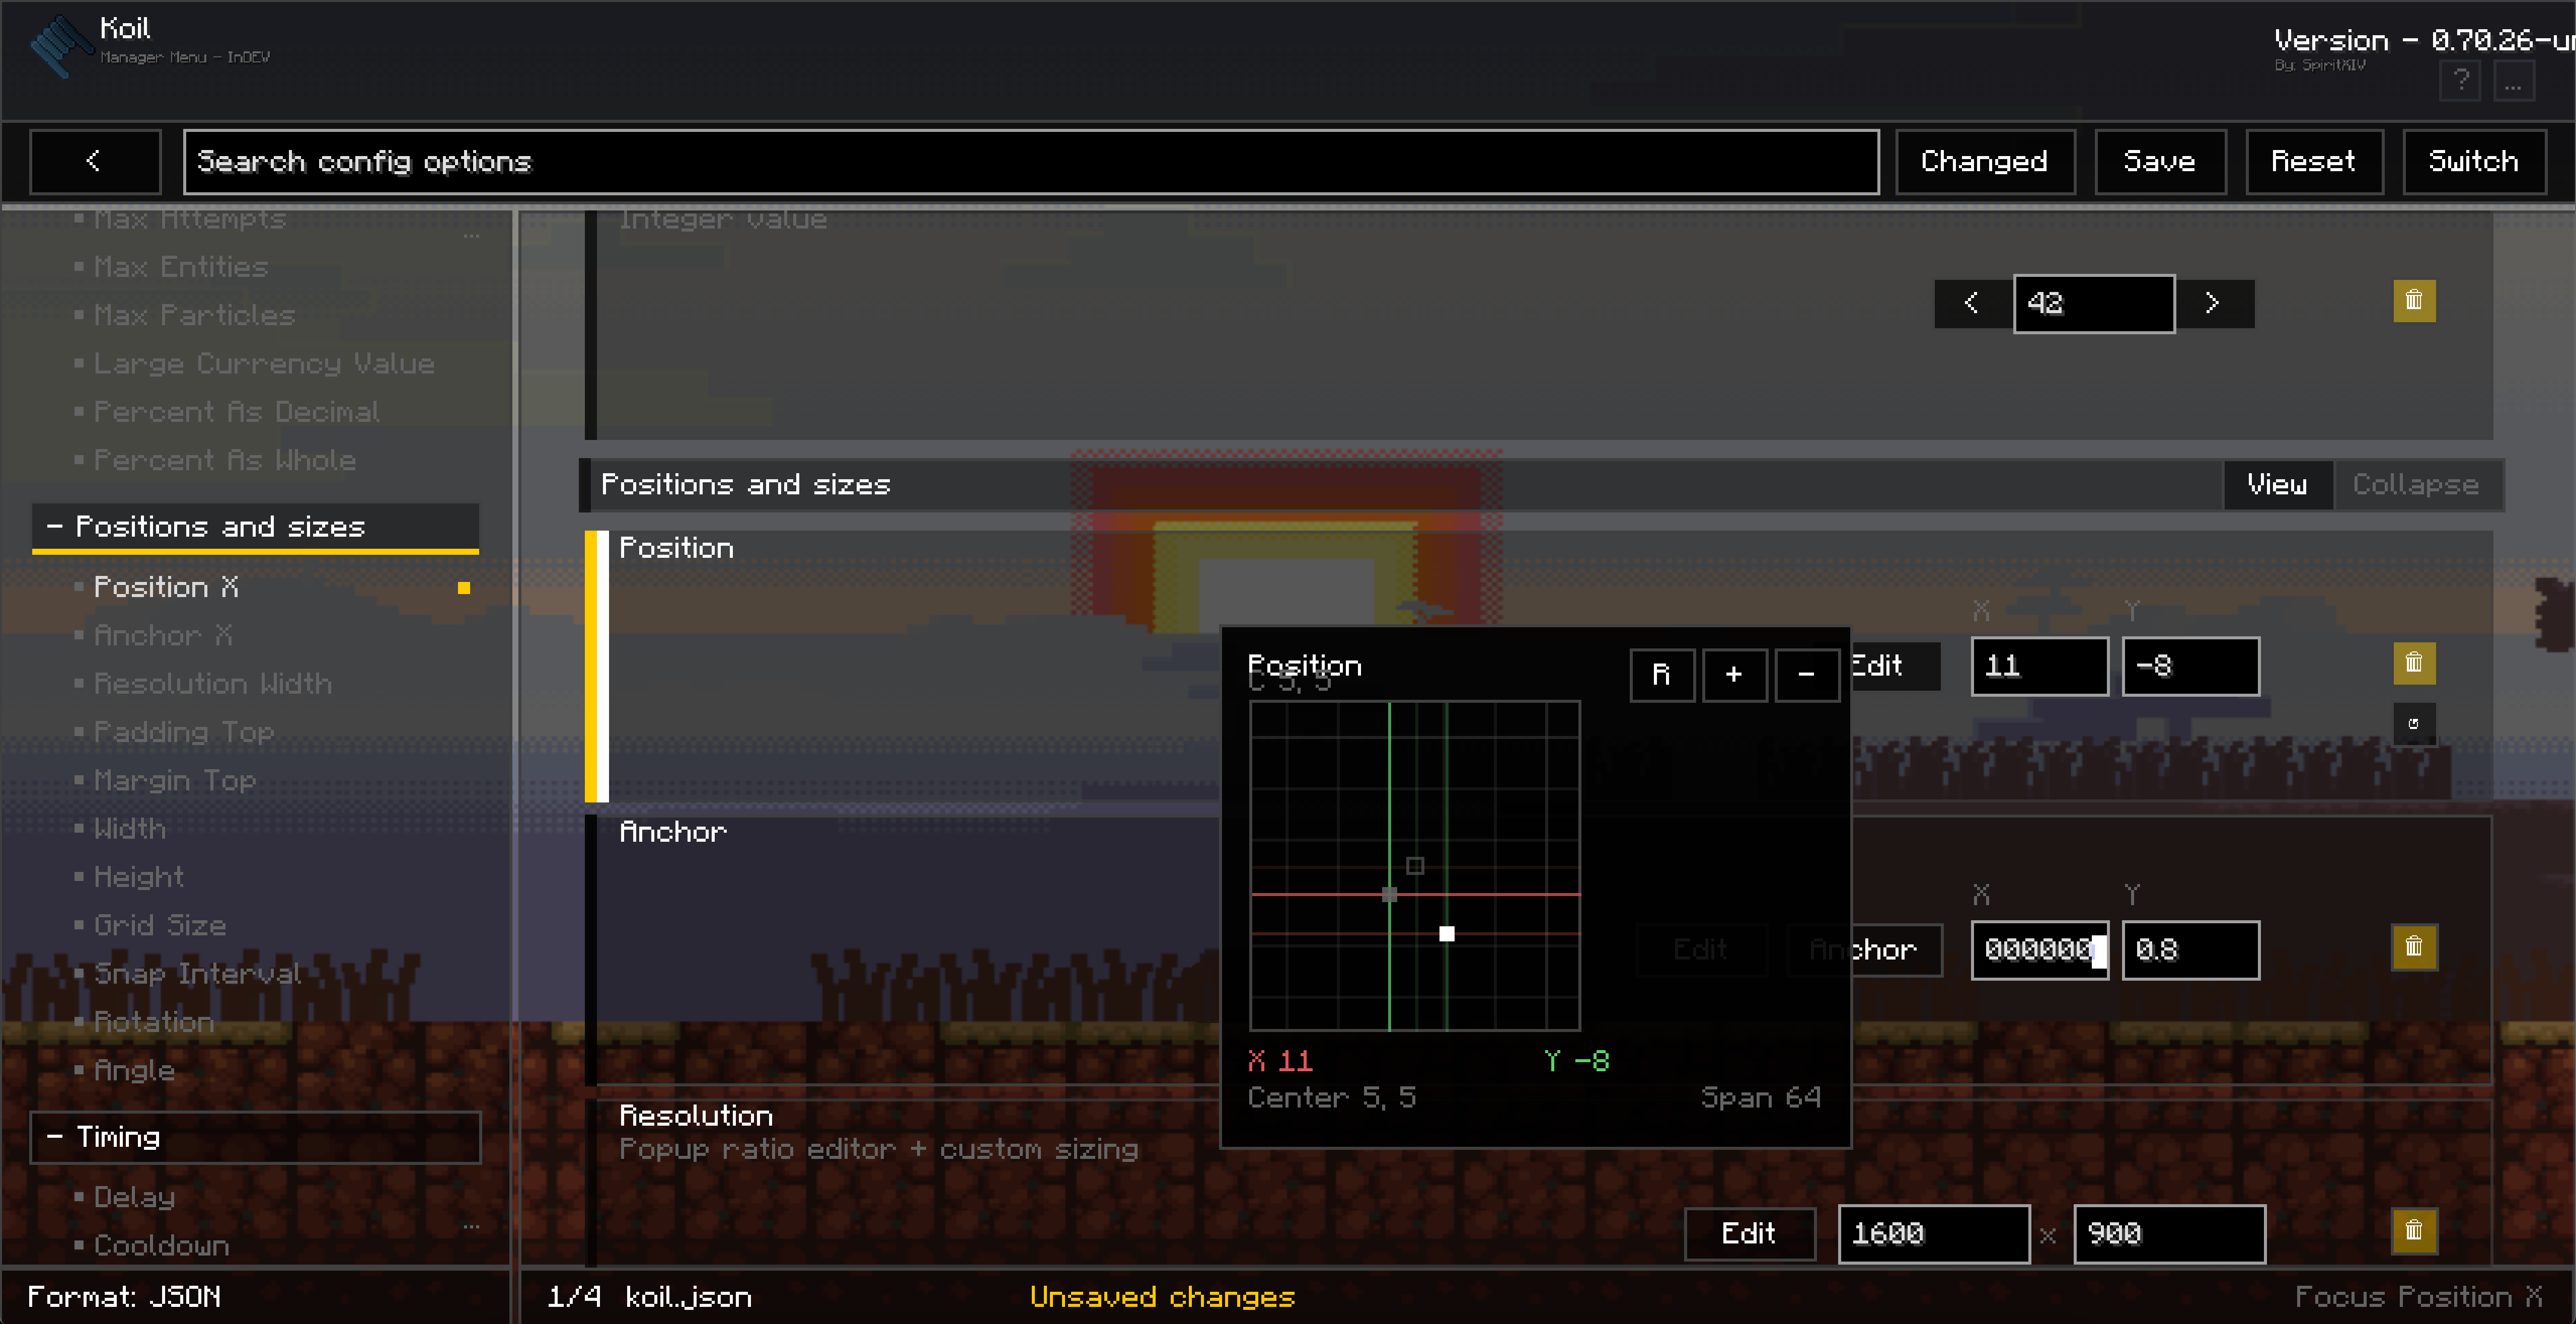The image size is (2576, 1324).
Task: Delete the integer value 42 entry
Action: (2414, 301)
